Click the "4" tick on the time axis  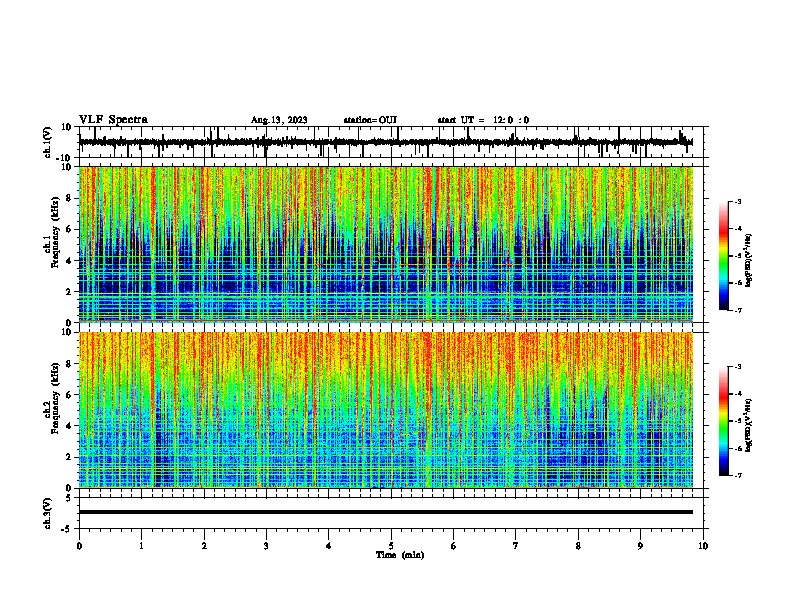click(x=328, y=546)
